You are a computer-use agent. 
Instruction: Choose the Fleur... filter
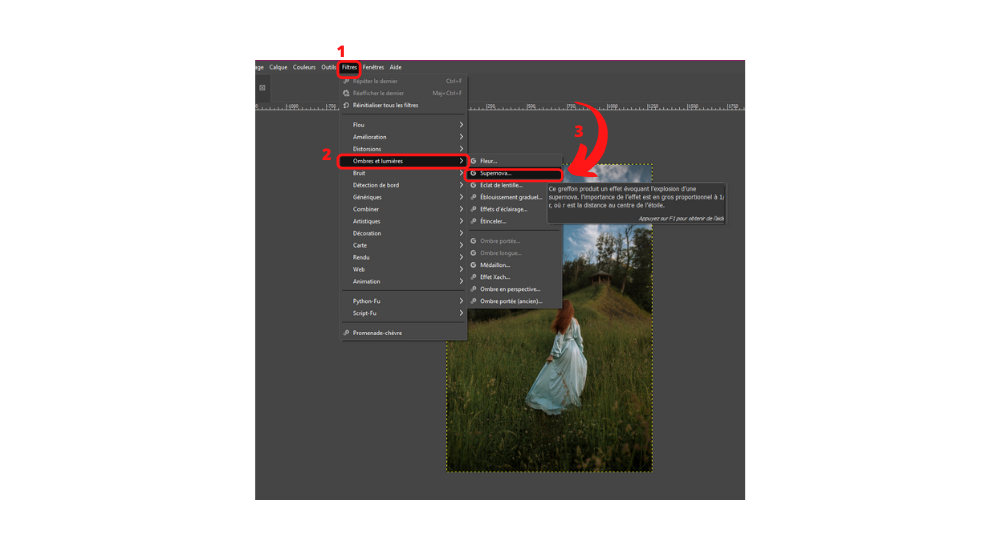click(x=515, y=161)
